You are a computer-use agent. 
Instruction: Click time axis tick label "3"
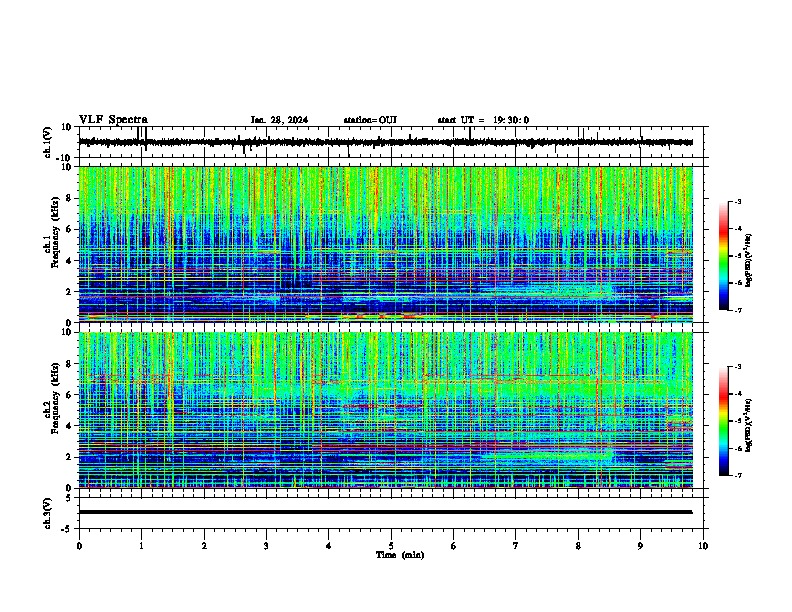tap(266, 546)
